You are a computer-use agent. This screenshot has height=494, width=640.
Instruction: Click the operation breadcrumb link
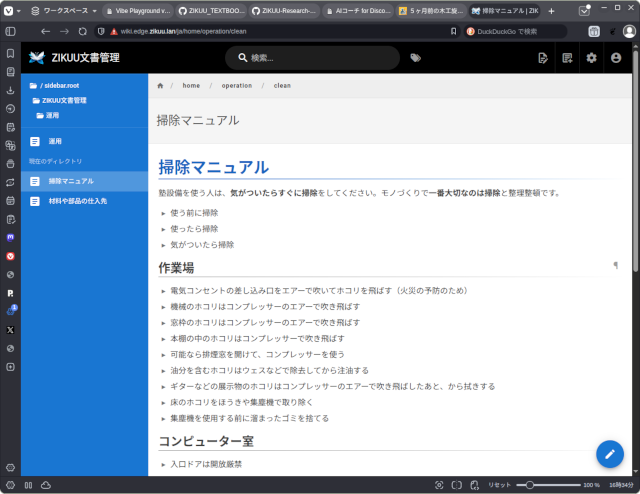click(x=236, y=86)
